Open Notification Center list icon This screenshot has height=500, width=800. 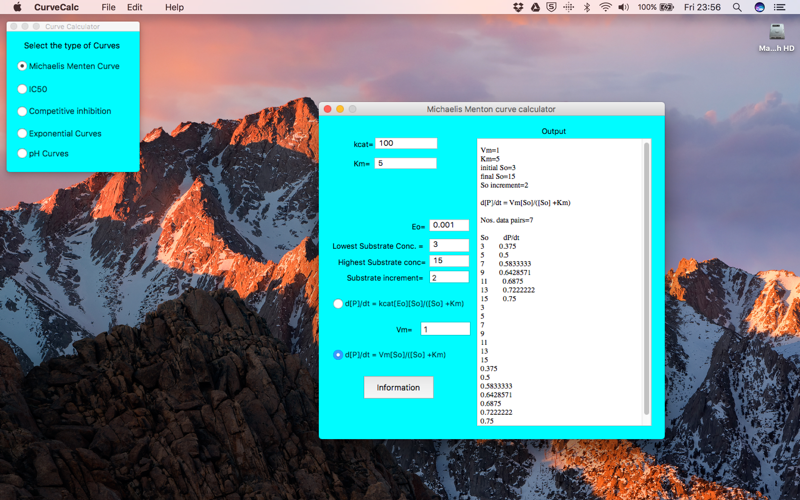[779, 7]
